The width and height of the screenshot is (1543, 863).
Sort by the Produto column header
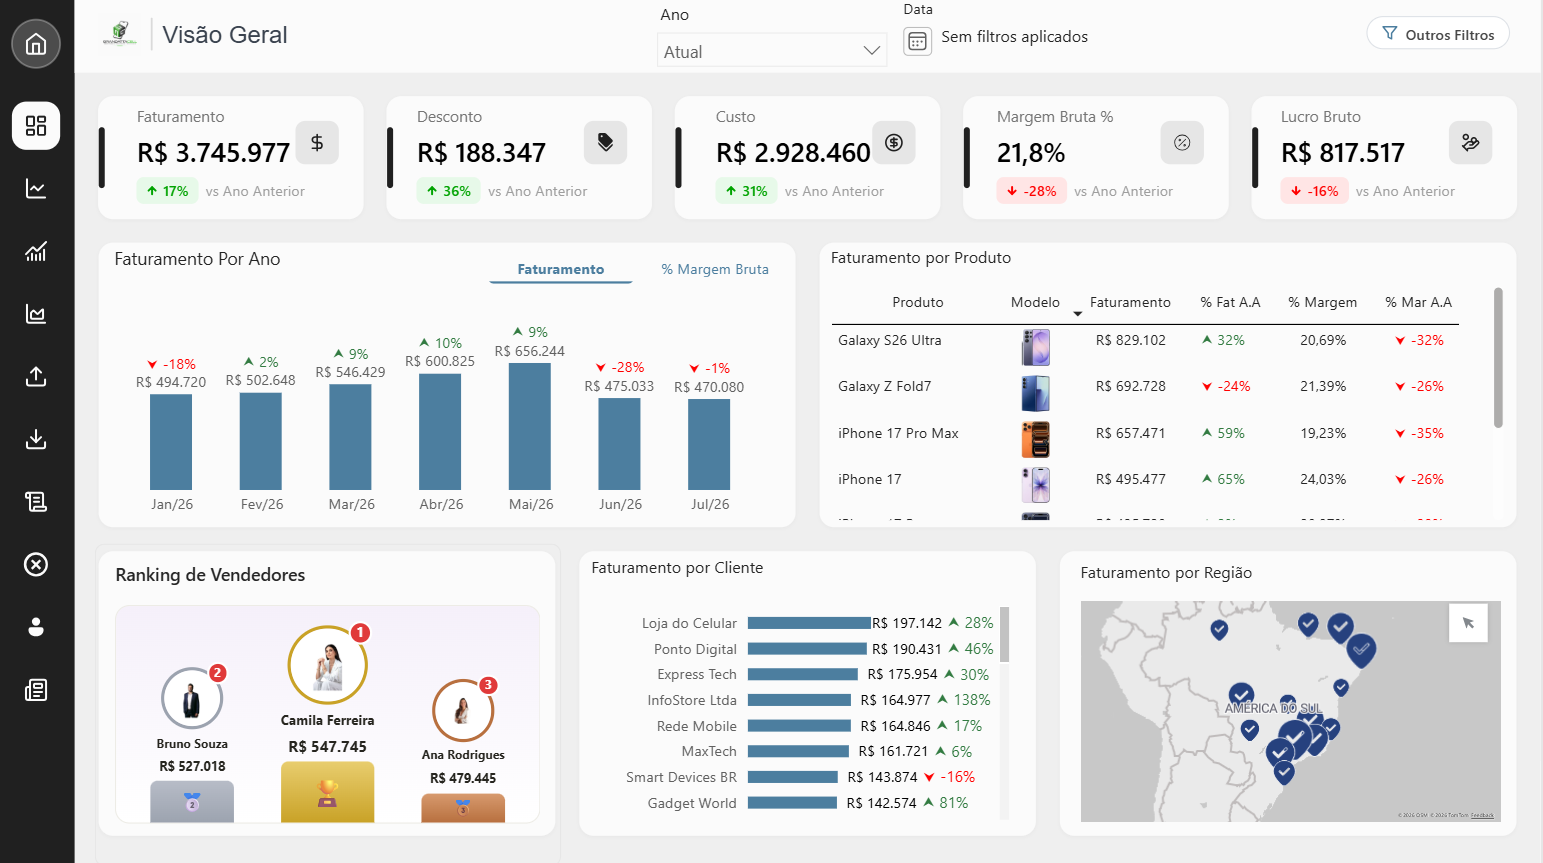[918, 302]
